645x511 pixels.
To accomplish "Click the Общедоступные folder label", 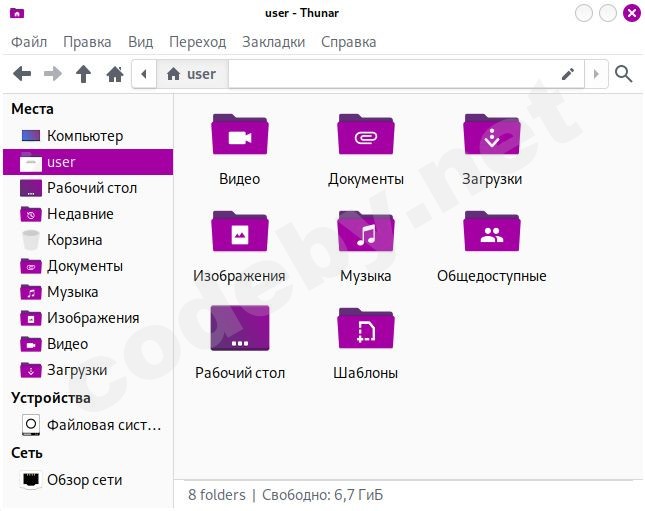I will point(492,276).
